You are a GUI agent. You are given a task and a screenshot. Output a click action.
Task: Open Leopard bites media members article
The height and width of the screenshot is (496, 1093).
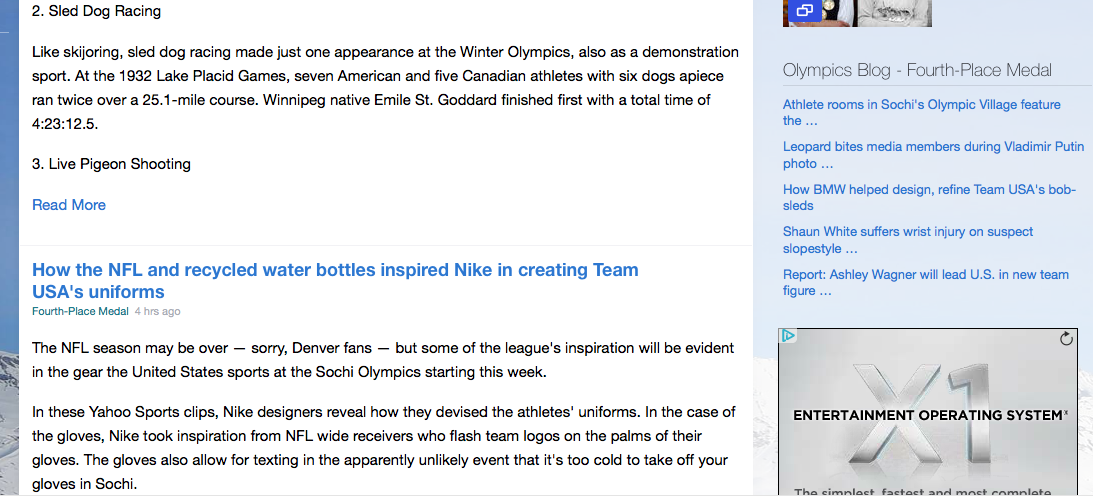[933, 155]
